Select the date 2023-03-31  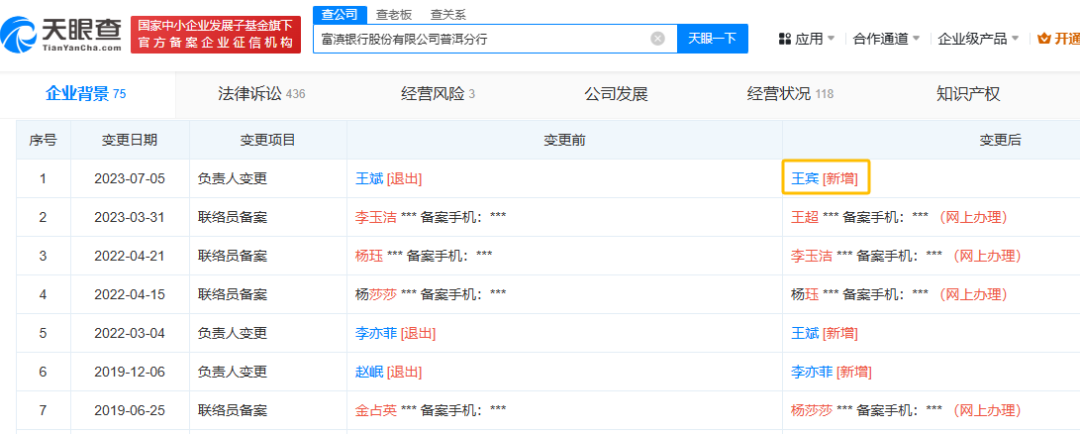point(129,217)
